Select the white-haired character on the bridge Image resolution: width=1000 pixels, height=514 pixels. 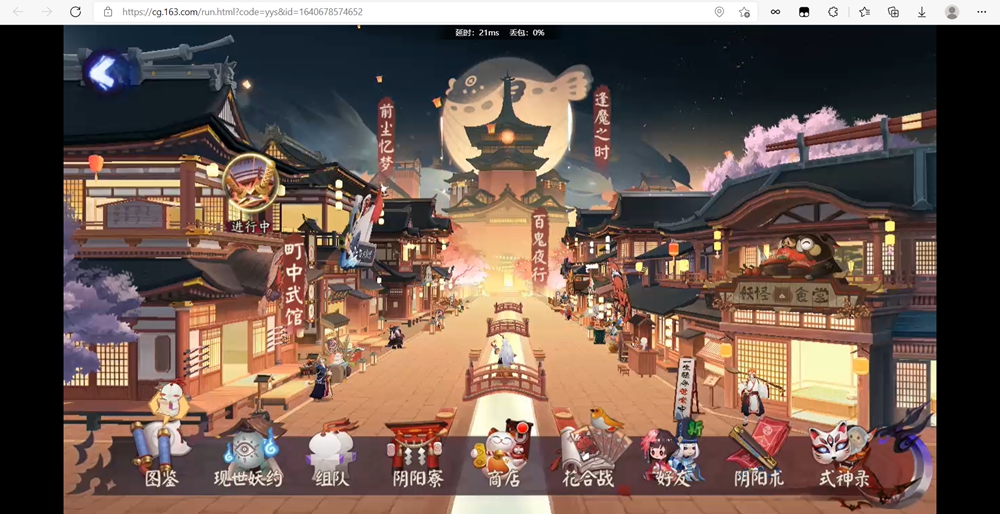pos(505,353)
